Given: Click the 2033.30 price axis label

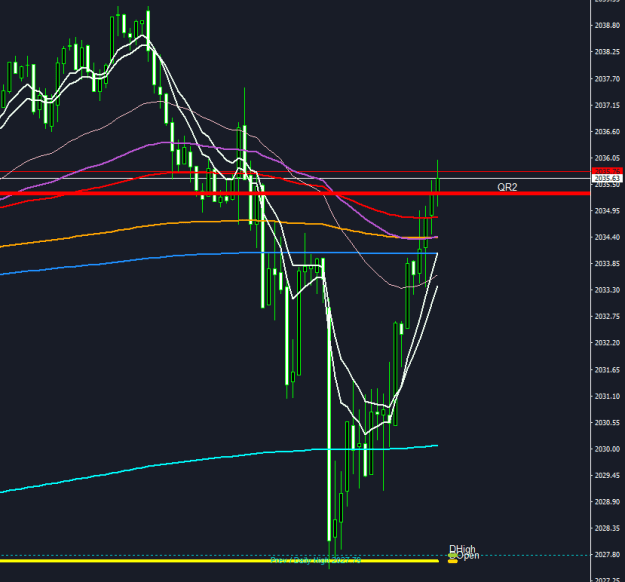Looking at the screenshot, I should 607,290.
